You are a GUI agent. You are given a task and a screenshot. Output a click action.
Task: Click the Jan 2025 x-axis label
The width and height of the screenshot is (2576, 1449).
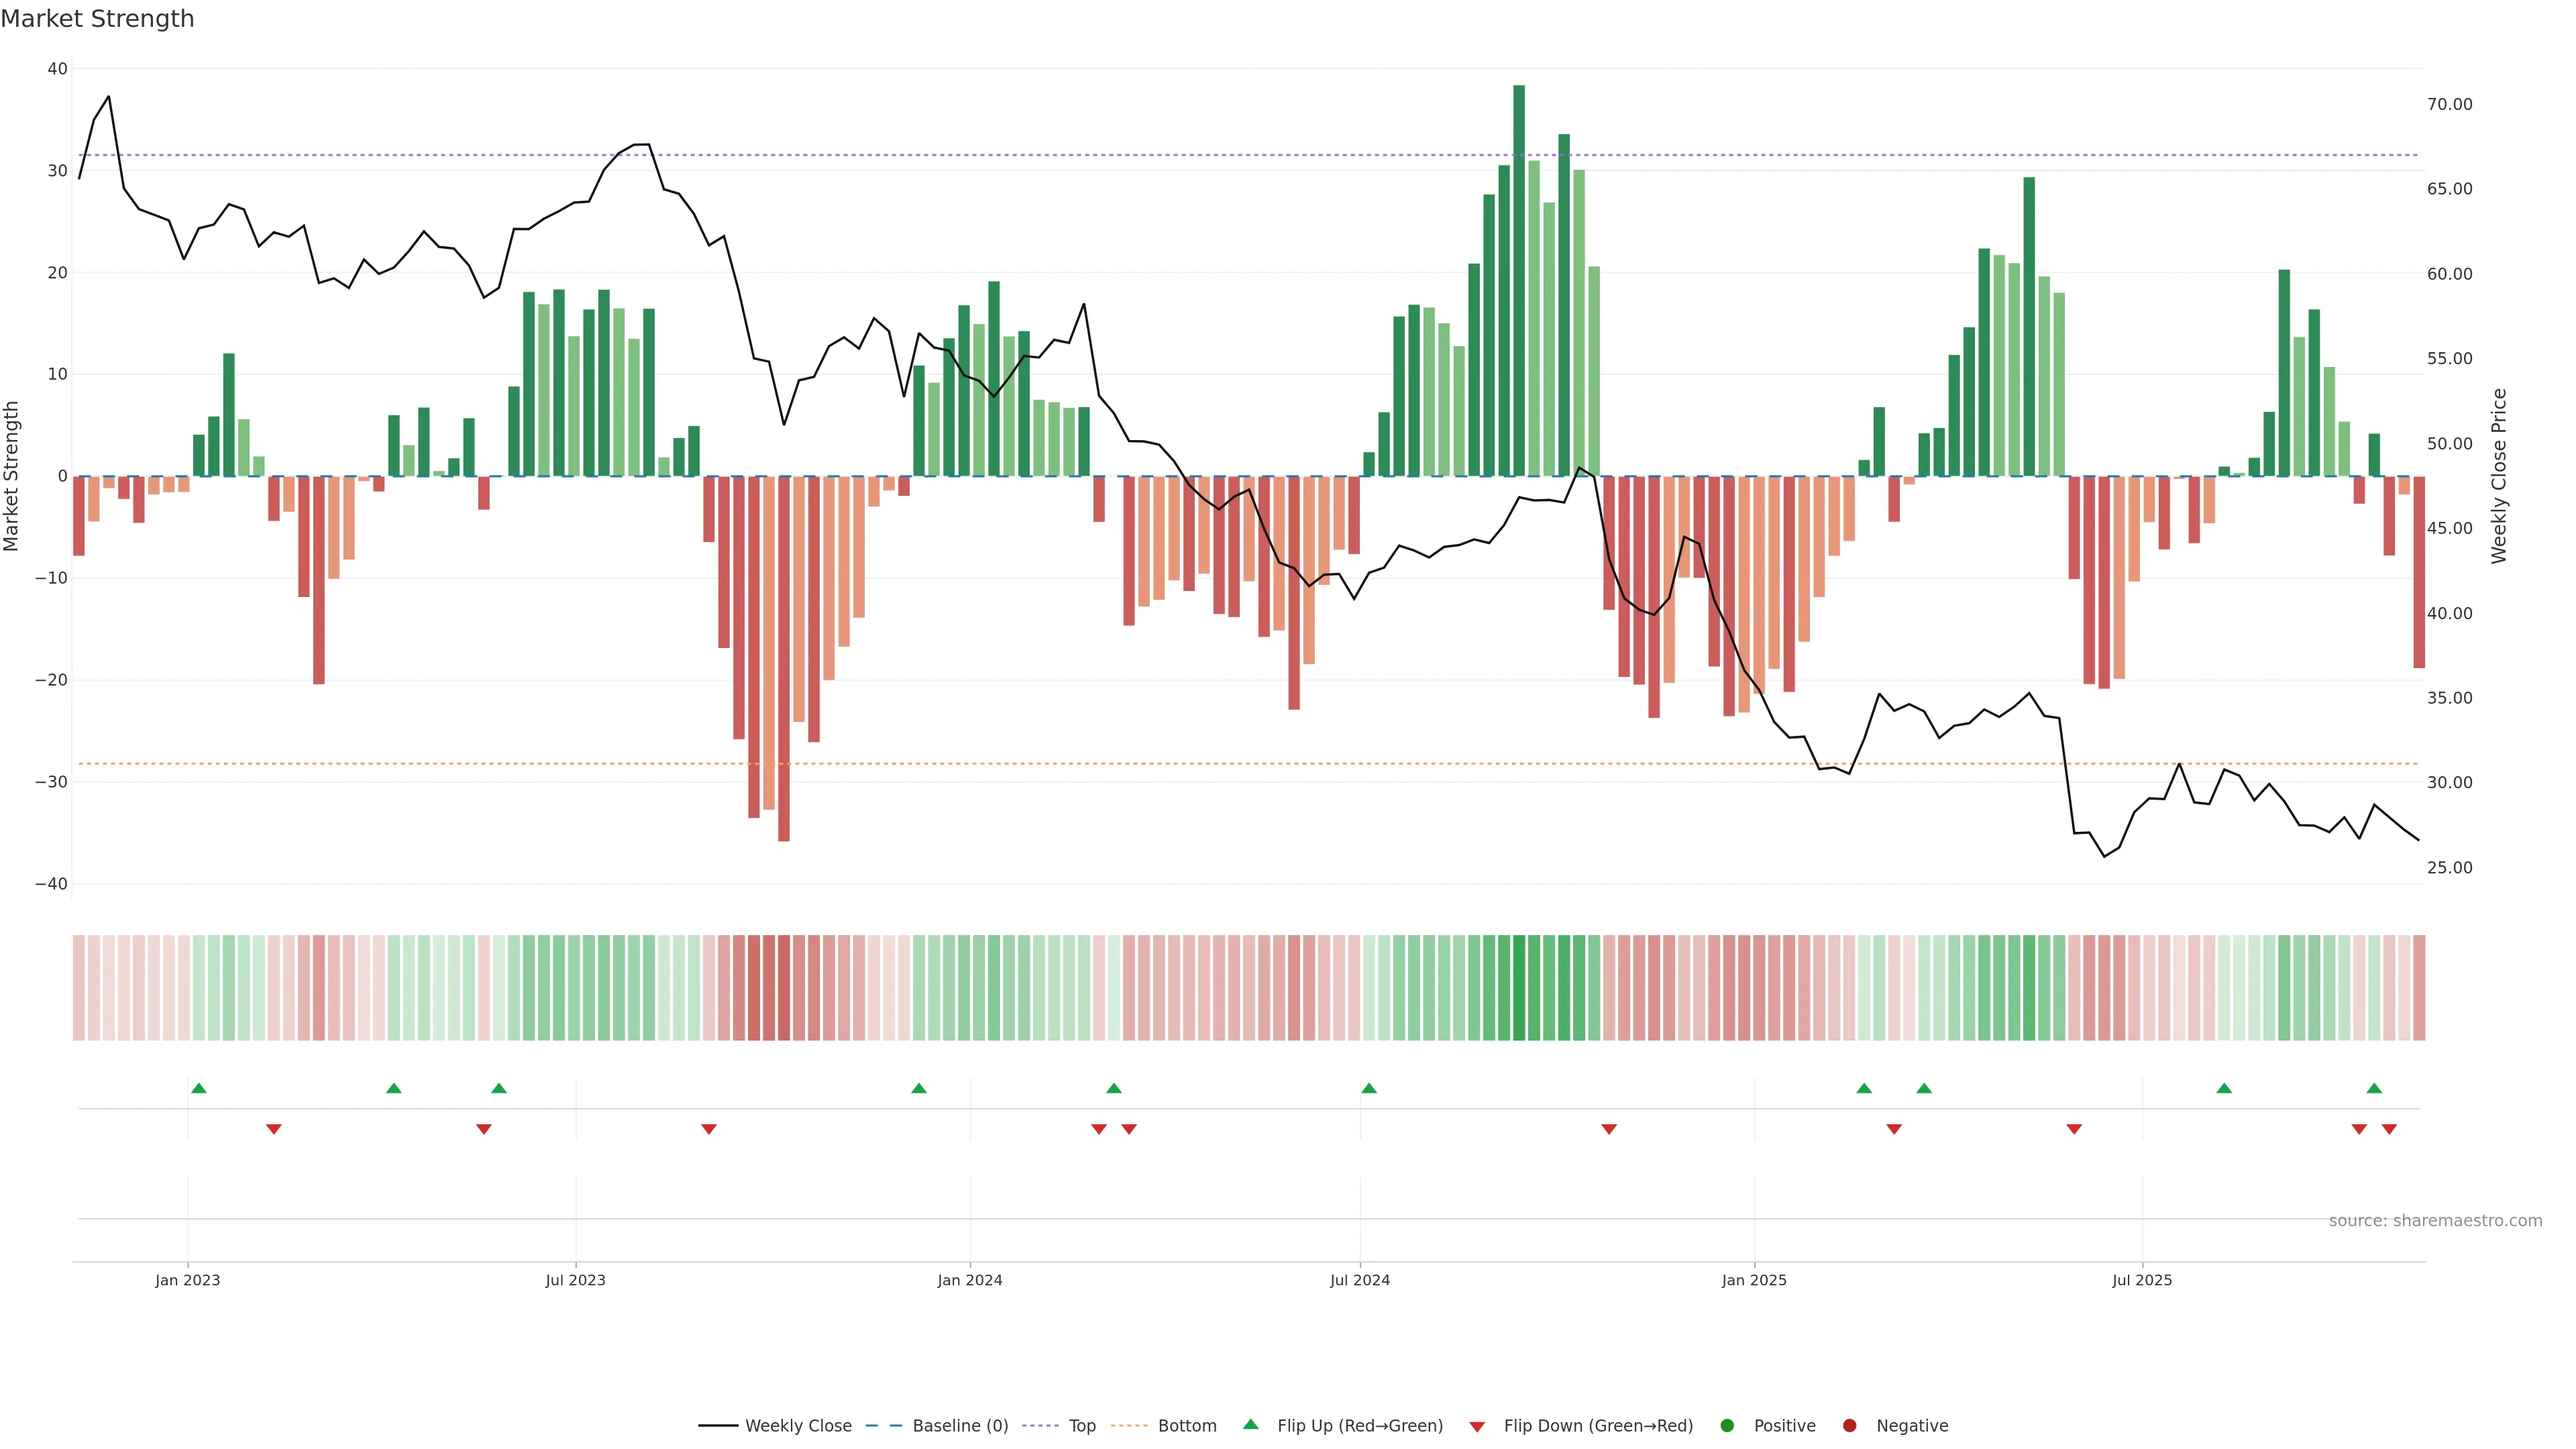click(1753, 1280)
